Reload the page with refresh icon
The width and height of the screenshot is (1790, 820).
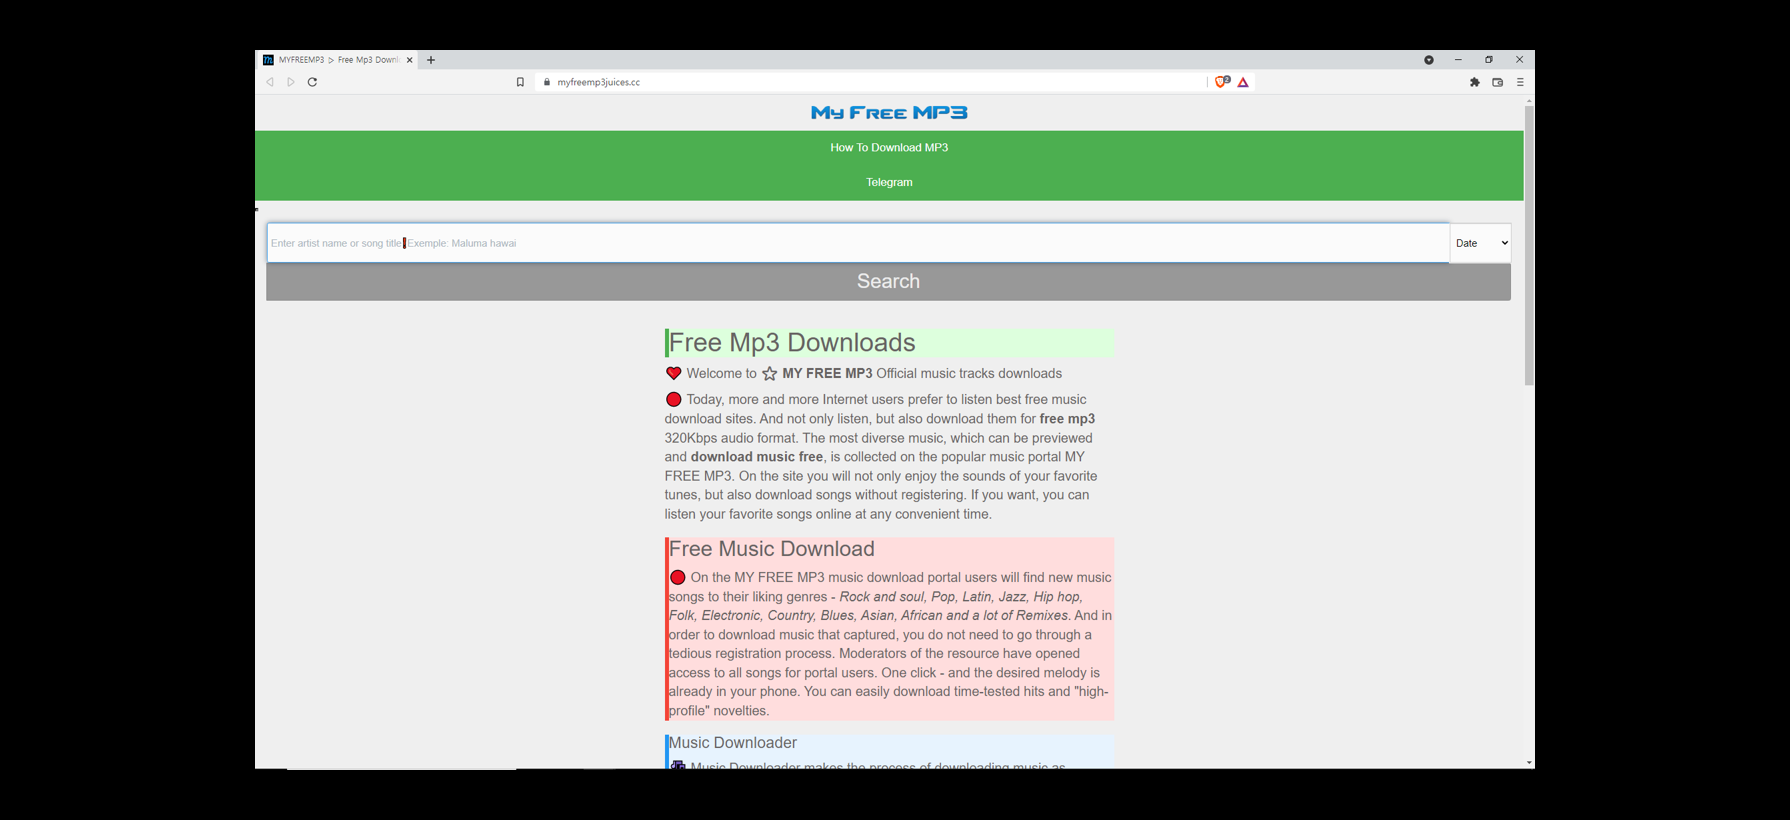[x=312, y=82]
